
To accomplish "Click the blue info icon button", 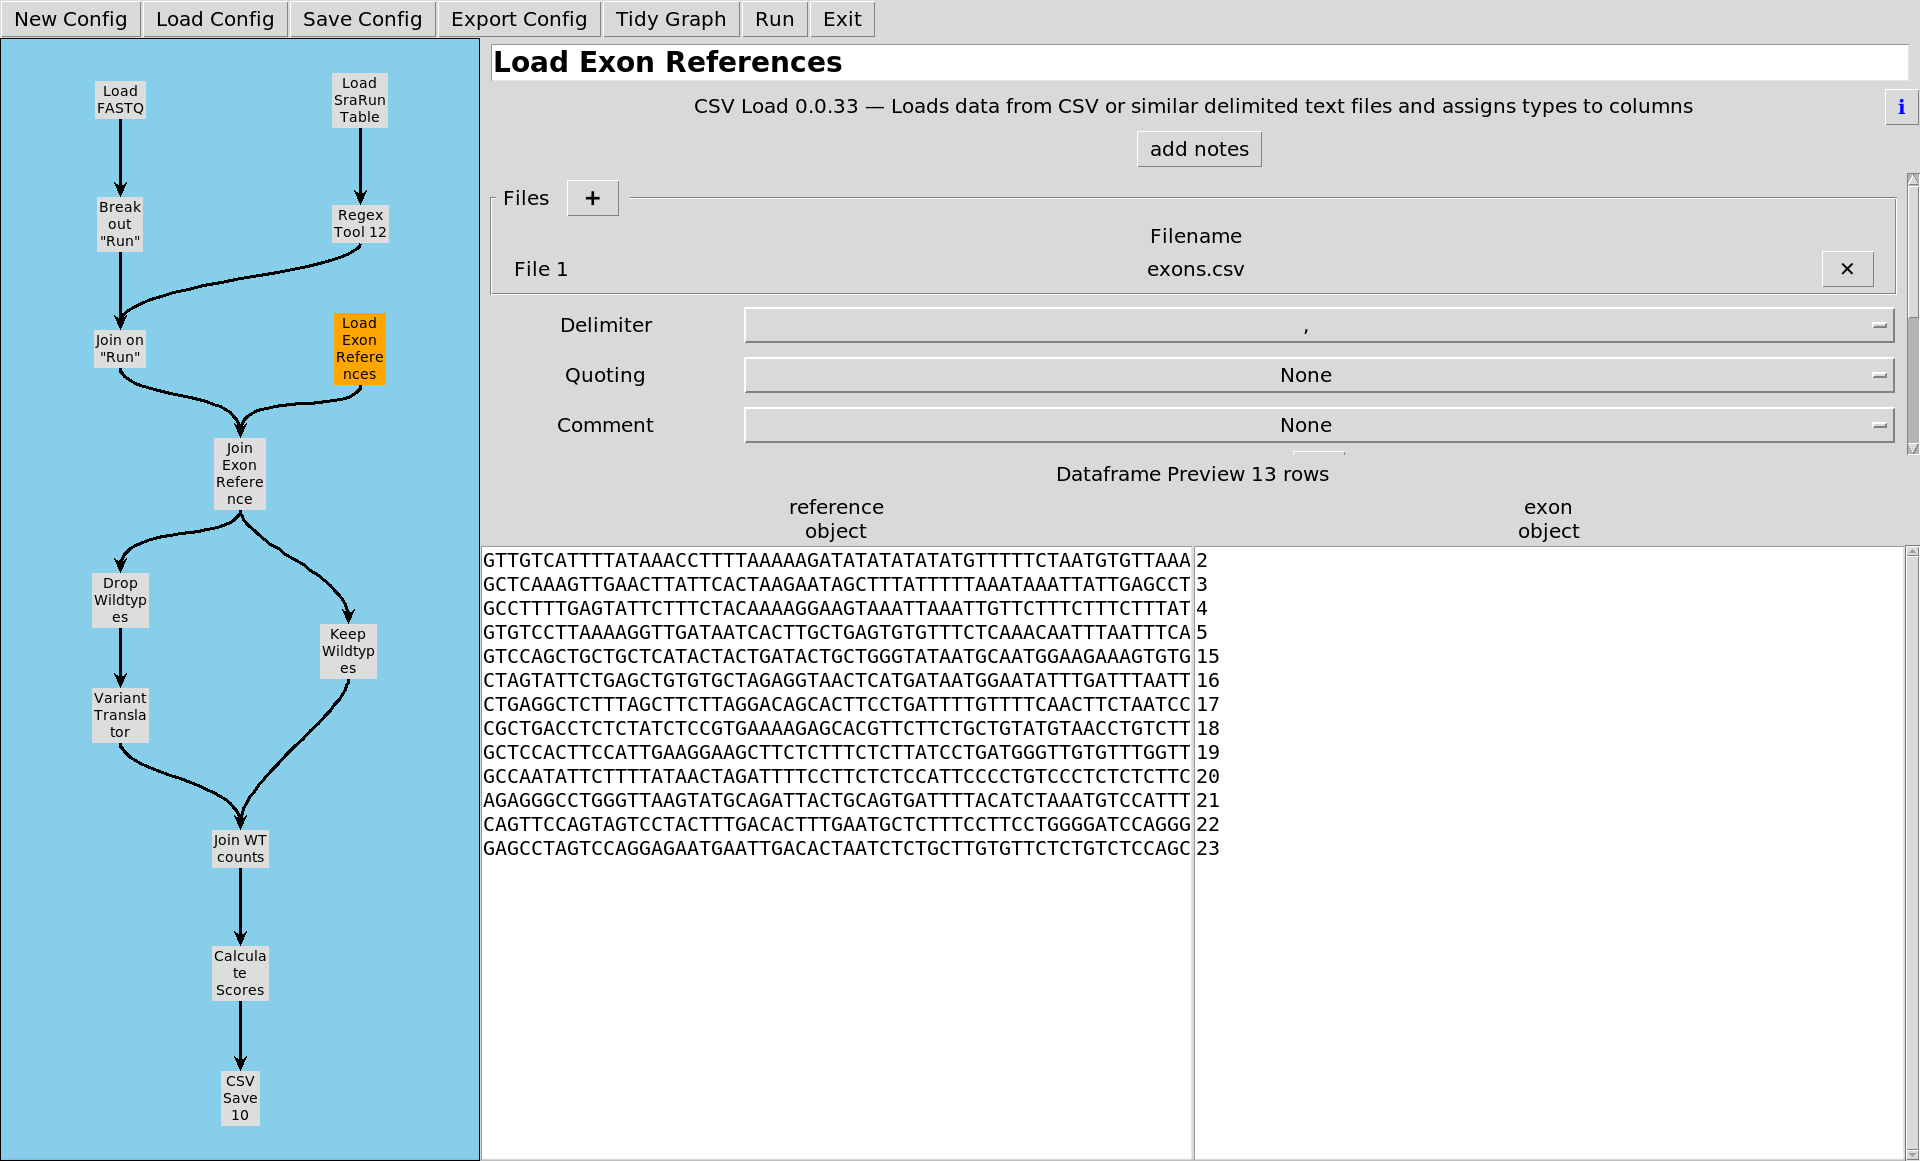I will click(x=1900, y=107).
